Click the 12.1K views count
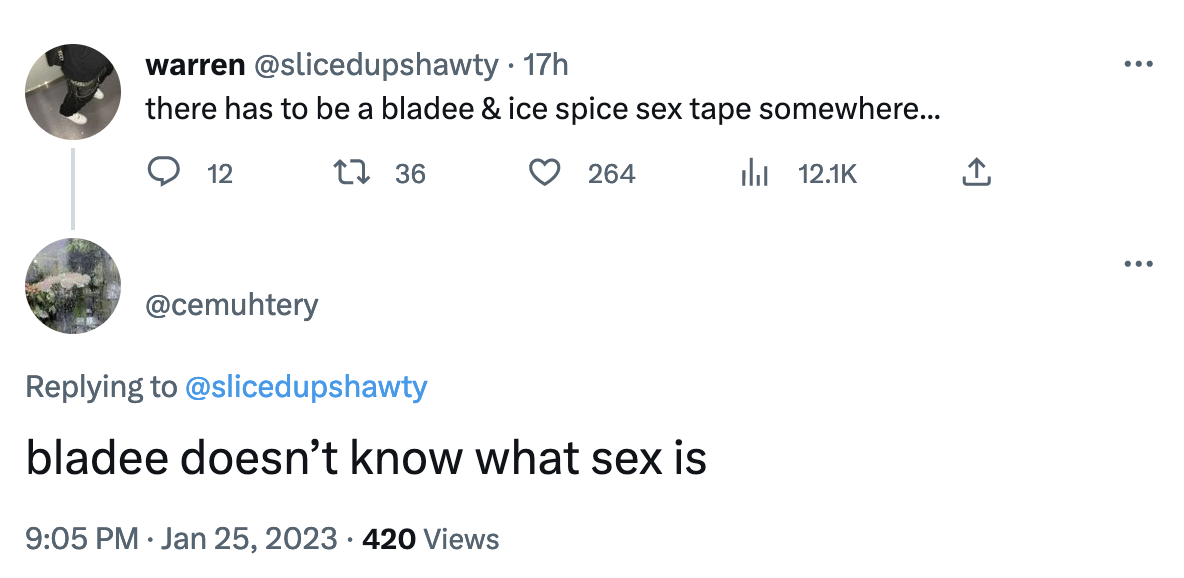This screenshot has width=1184, height=578. [x=826, y=173]
